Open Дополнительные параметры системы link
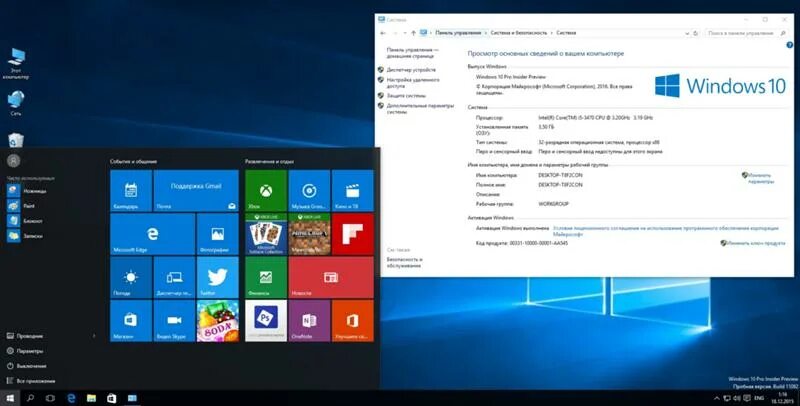800x406 pixels. point(420,109)
